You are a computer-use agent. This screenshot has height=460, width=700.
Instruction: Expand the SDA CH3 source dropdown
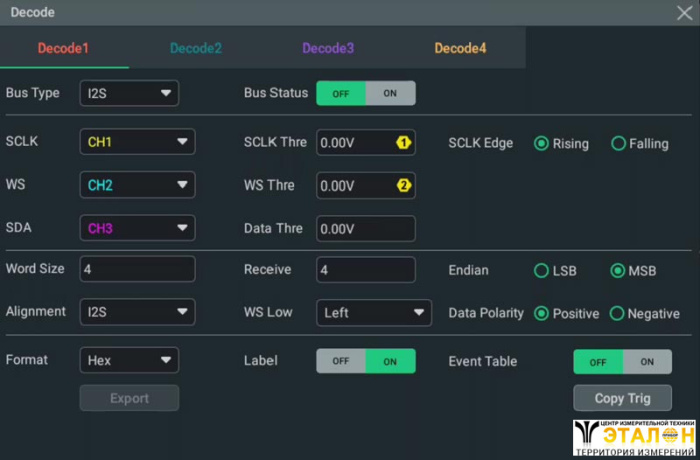coord(137,228)
